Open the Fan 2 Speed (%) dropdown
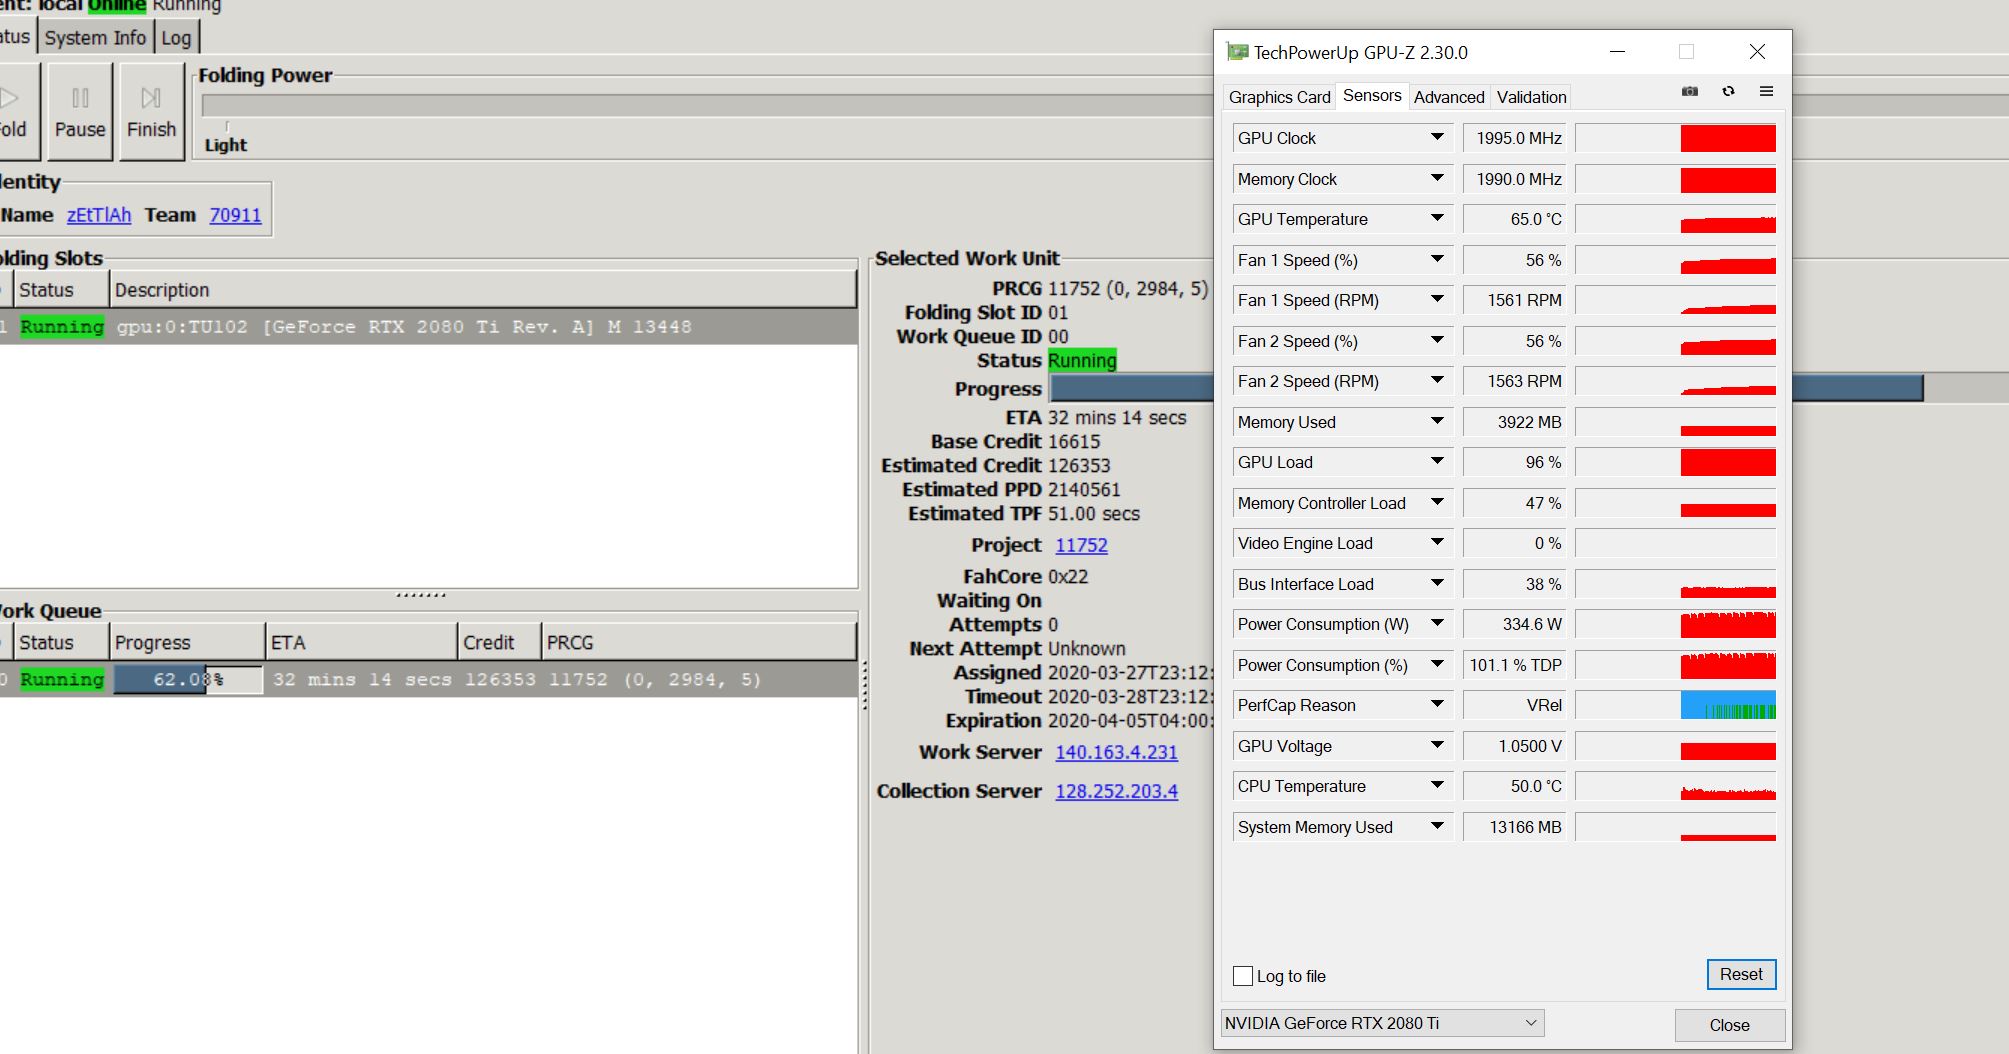Viewport: 2009px width, 1054px height. pyautogui.click(x=1437, y=340)
